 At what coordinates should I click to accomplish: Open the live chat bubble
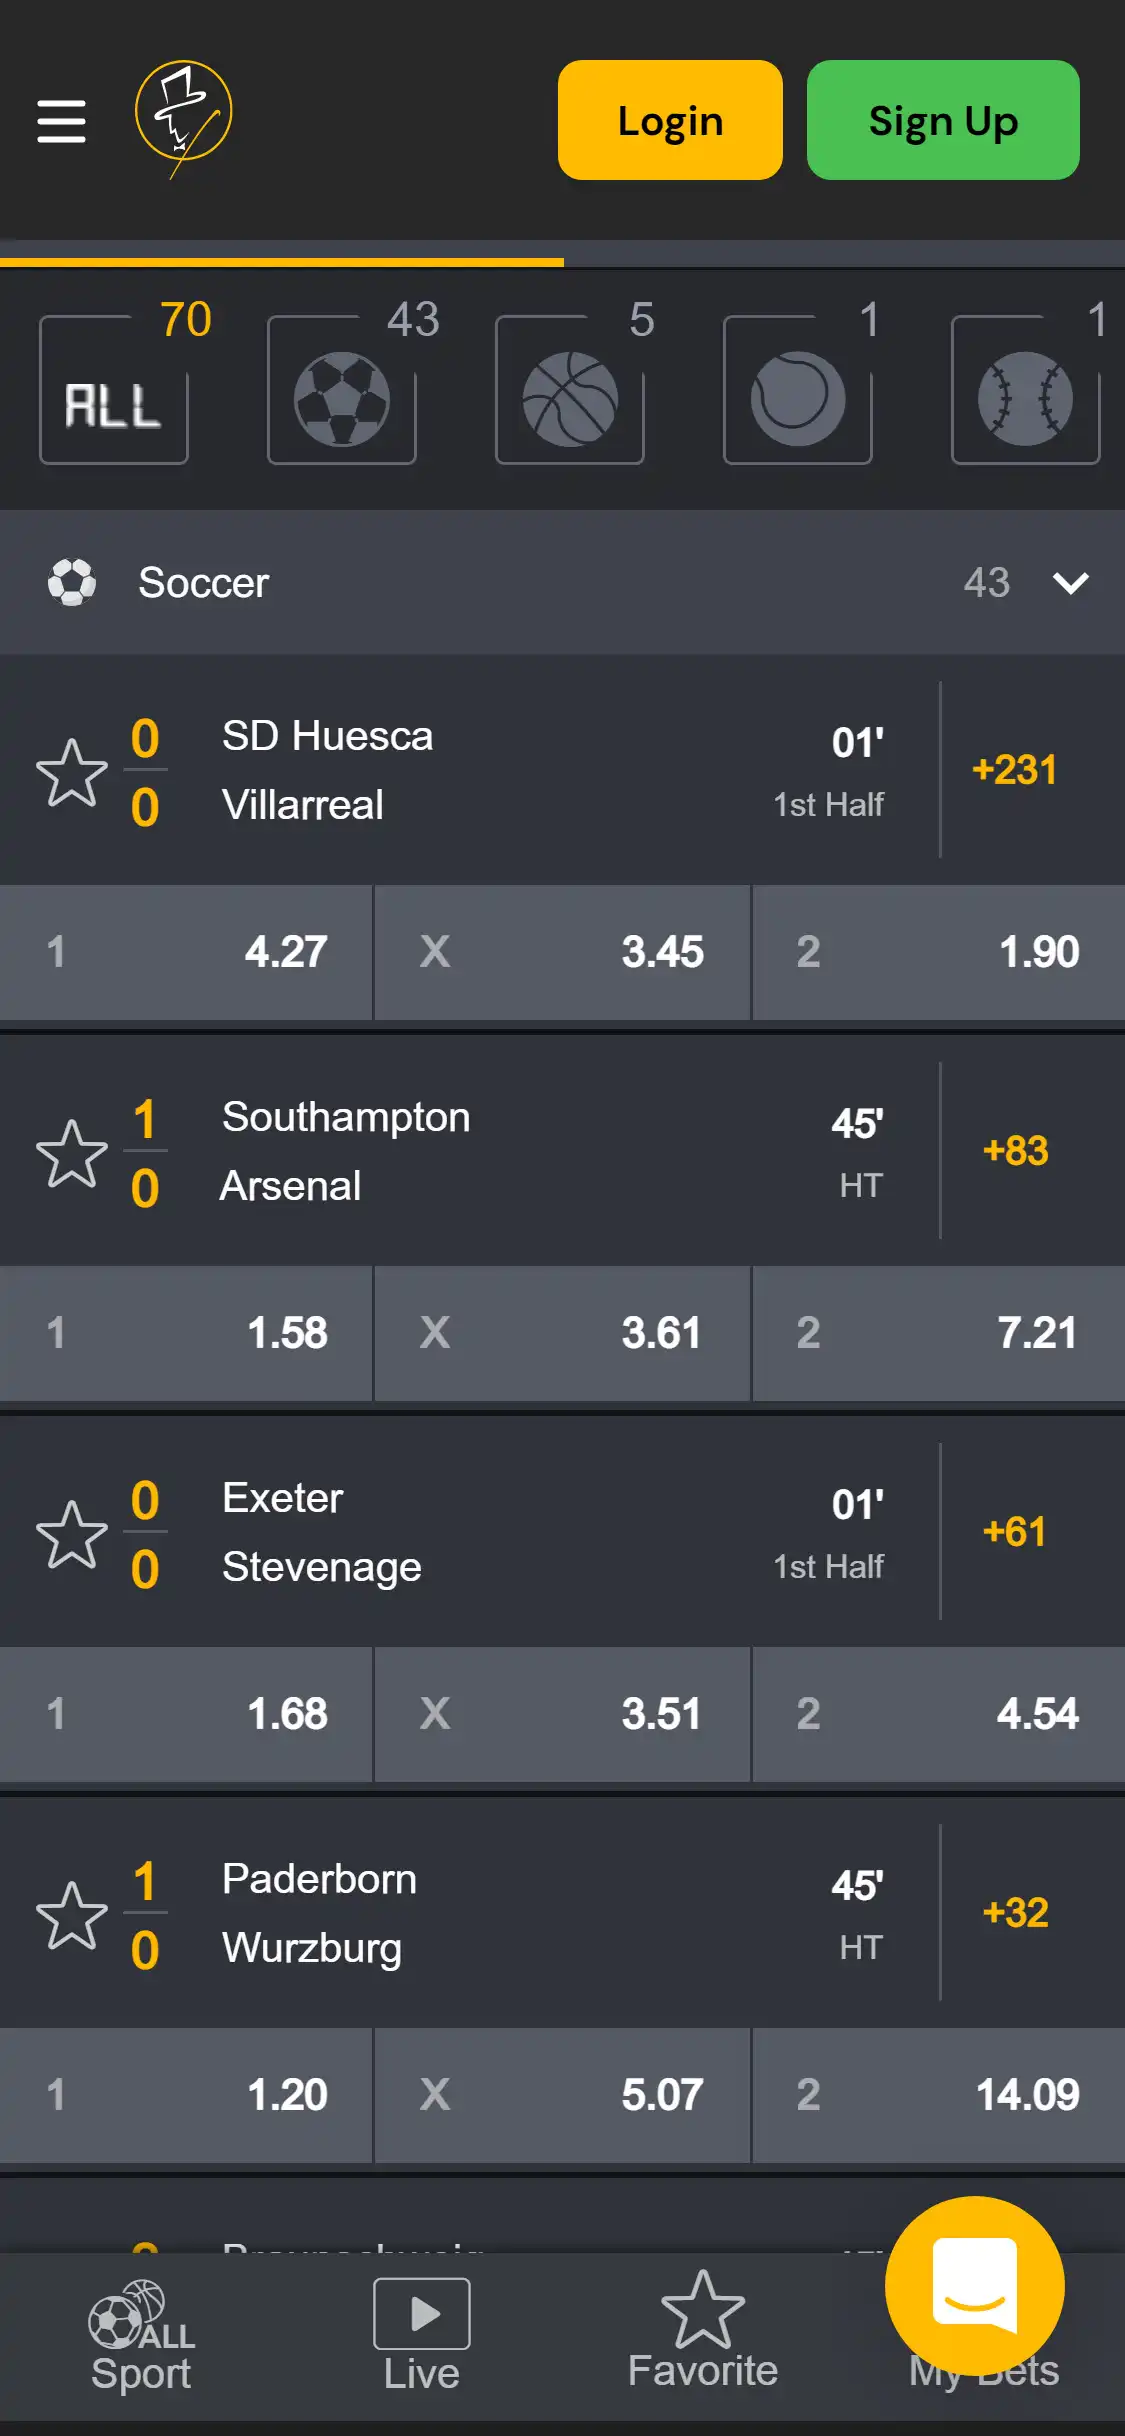(974, 2284)
